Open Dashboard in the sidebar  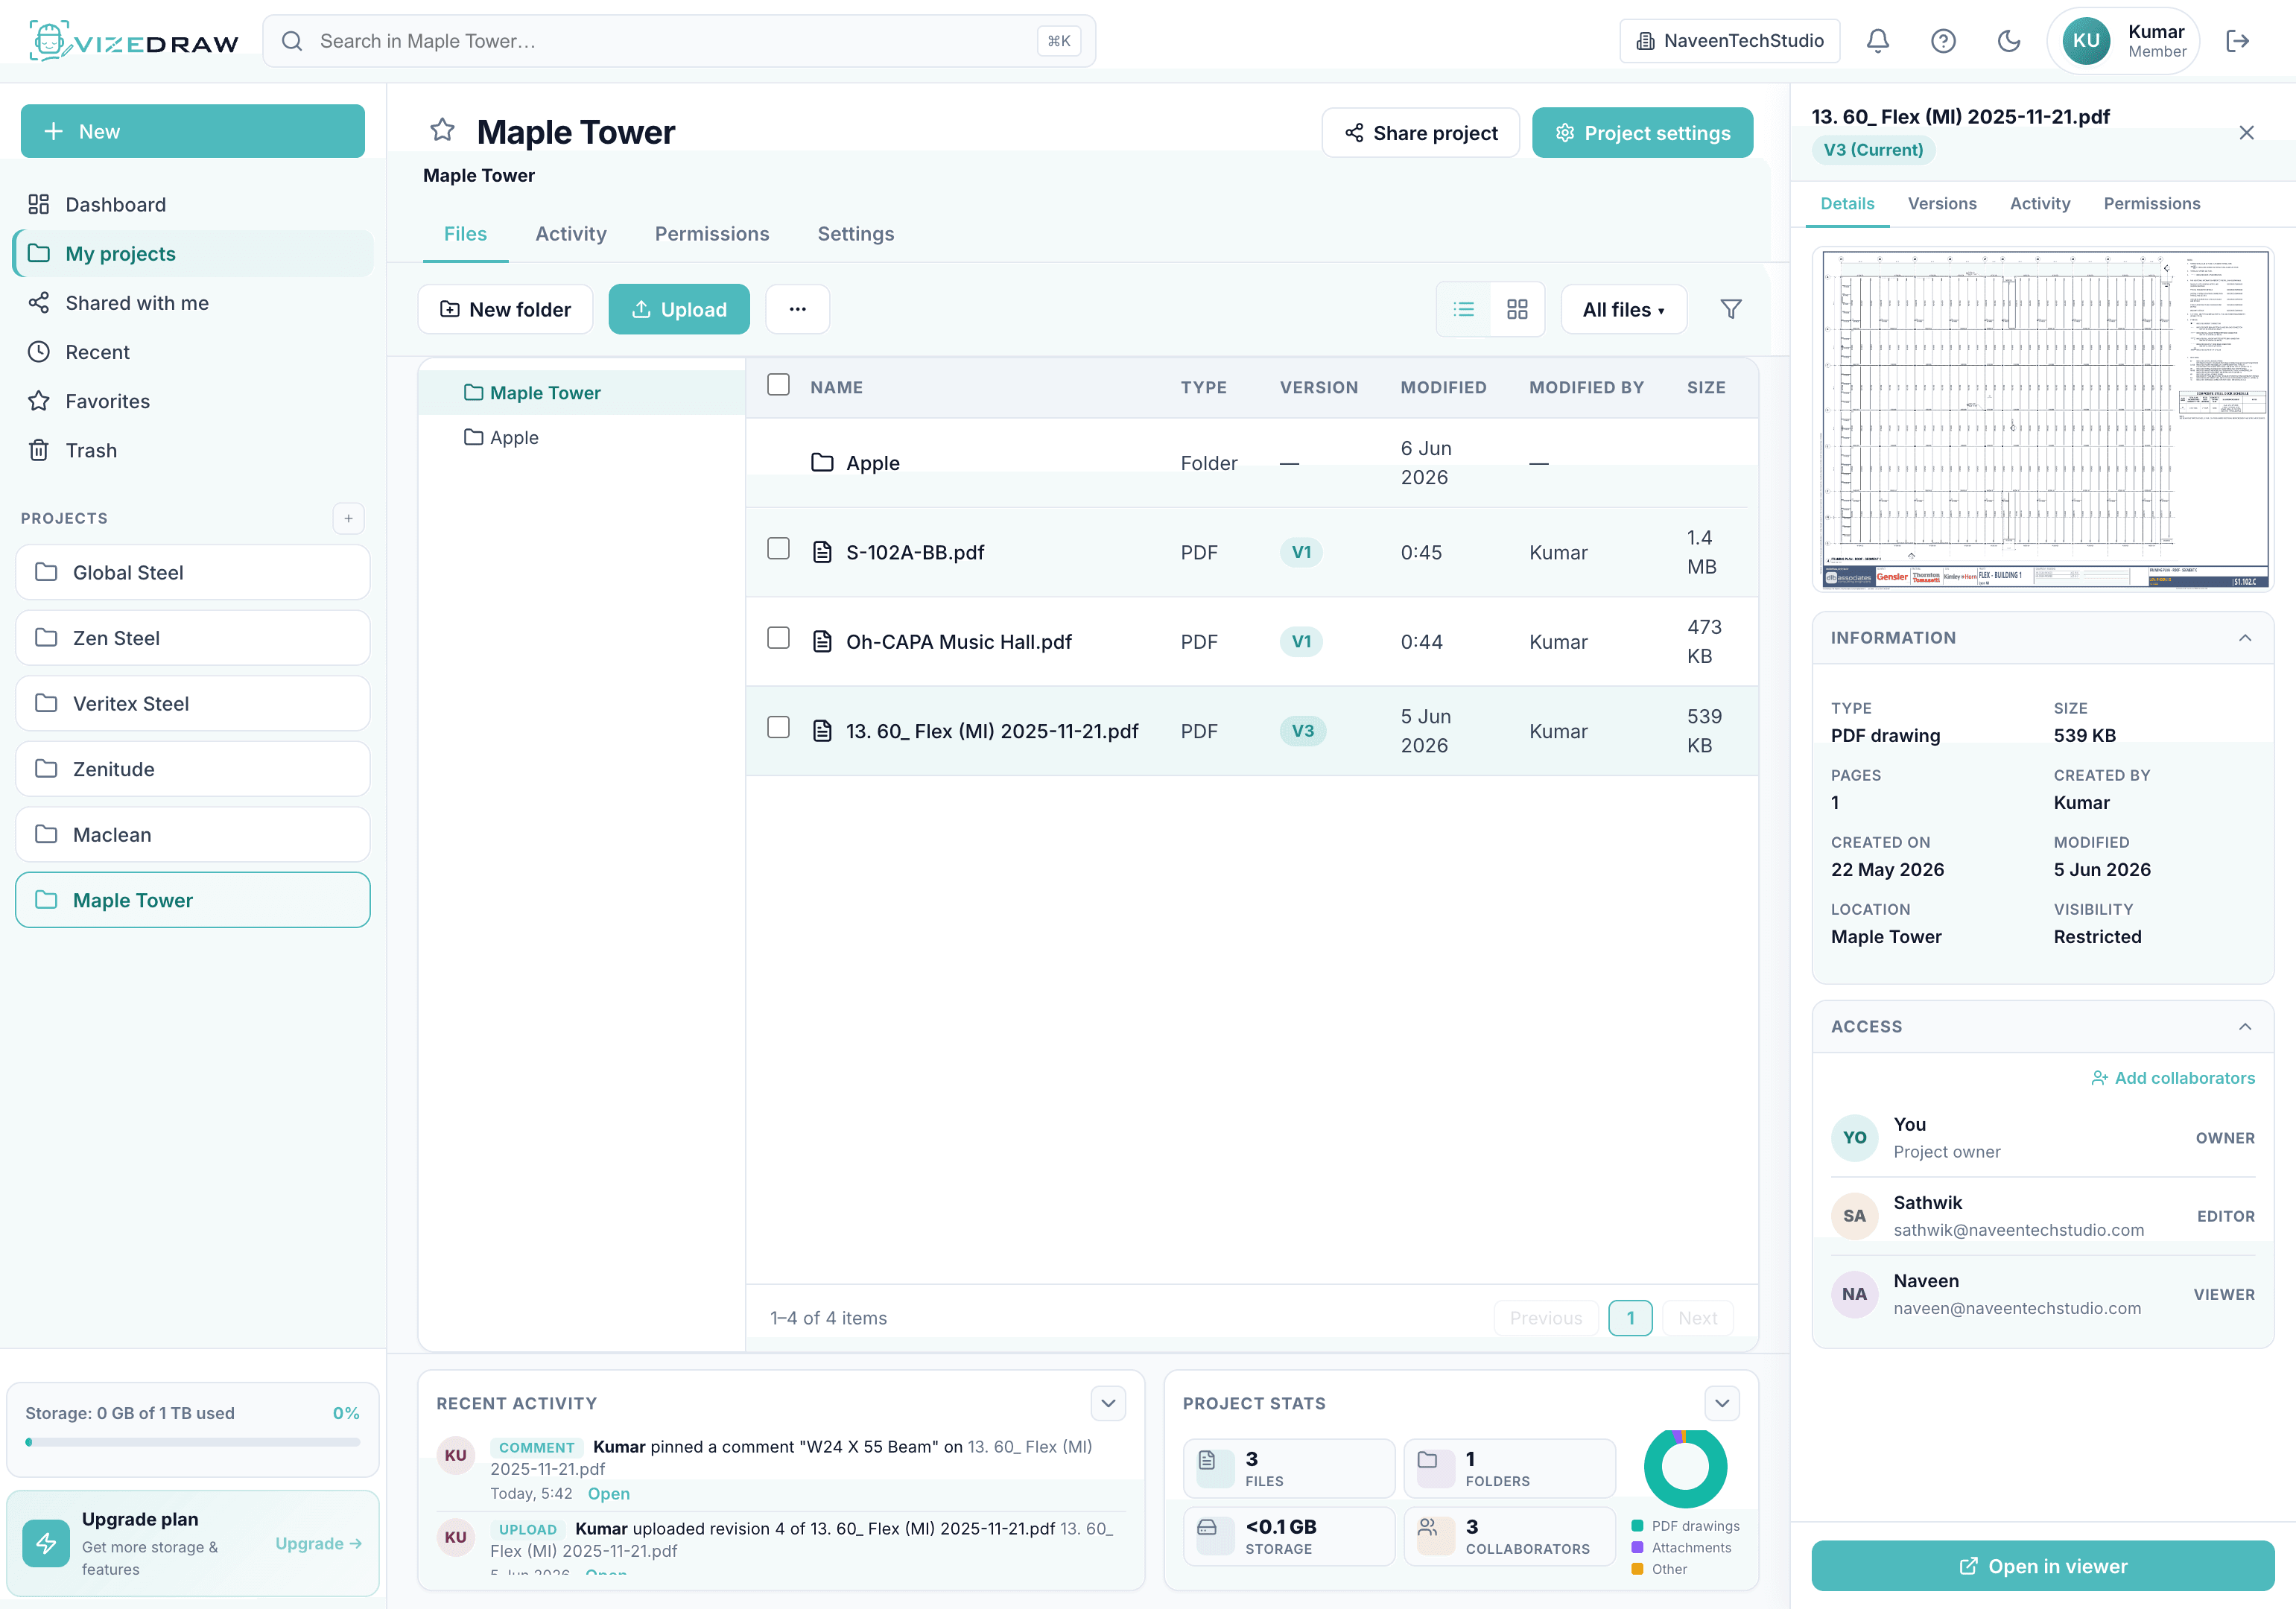tap(192, 204)
